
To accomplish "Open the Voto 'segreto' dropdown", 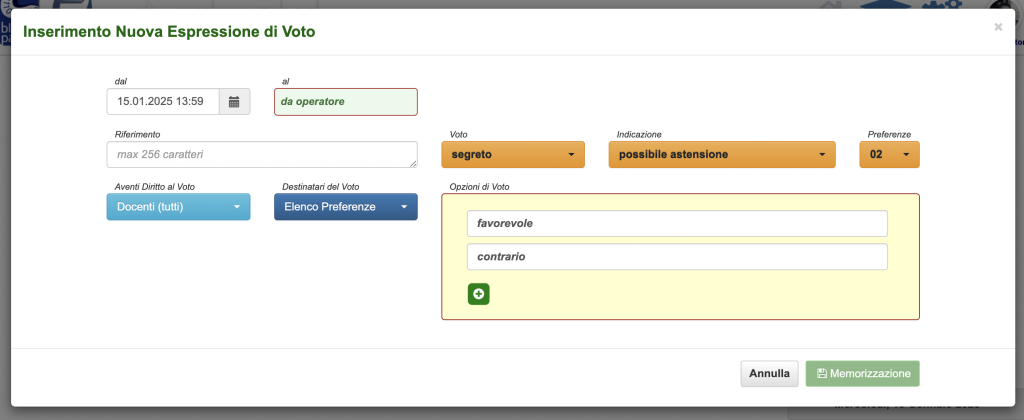I will 512,155.
